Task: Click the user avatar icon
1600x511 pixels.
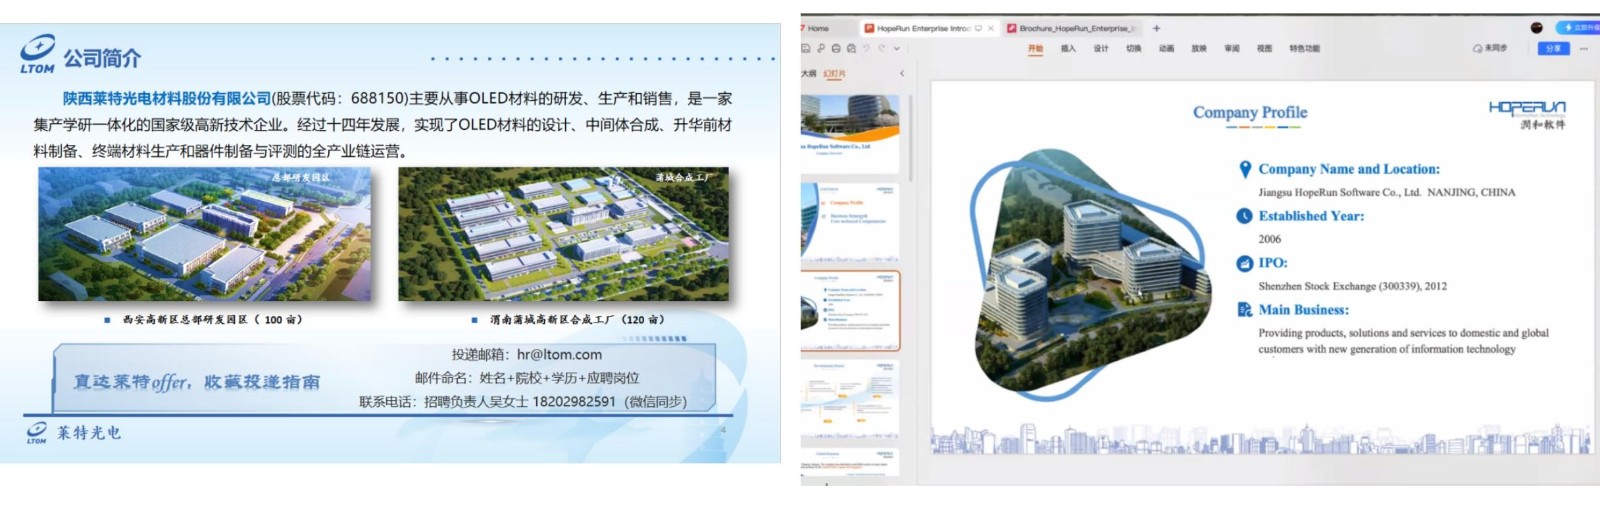Action: click(1537, 28)
